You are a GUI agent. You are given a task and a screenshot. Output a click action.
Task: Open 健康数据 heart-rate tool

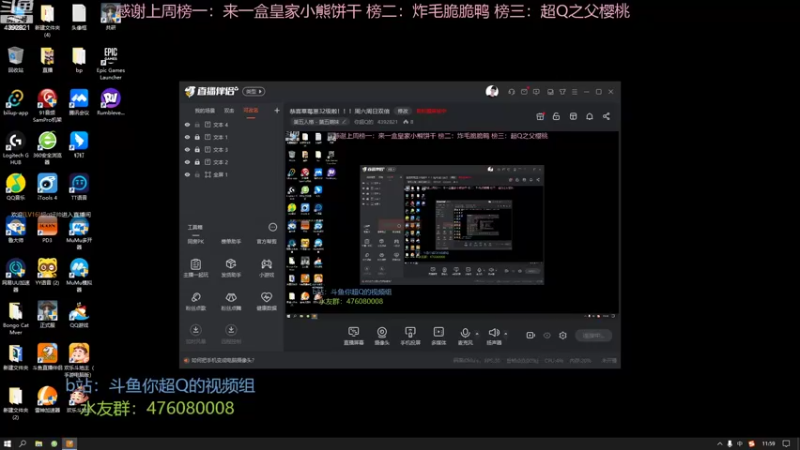coord(266,301)
